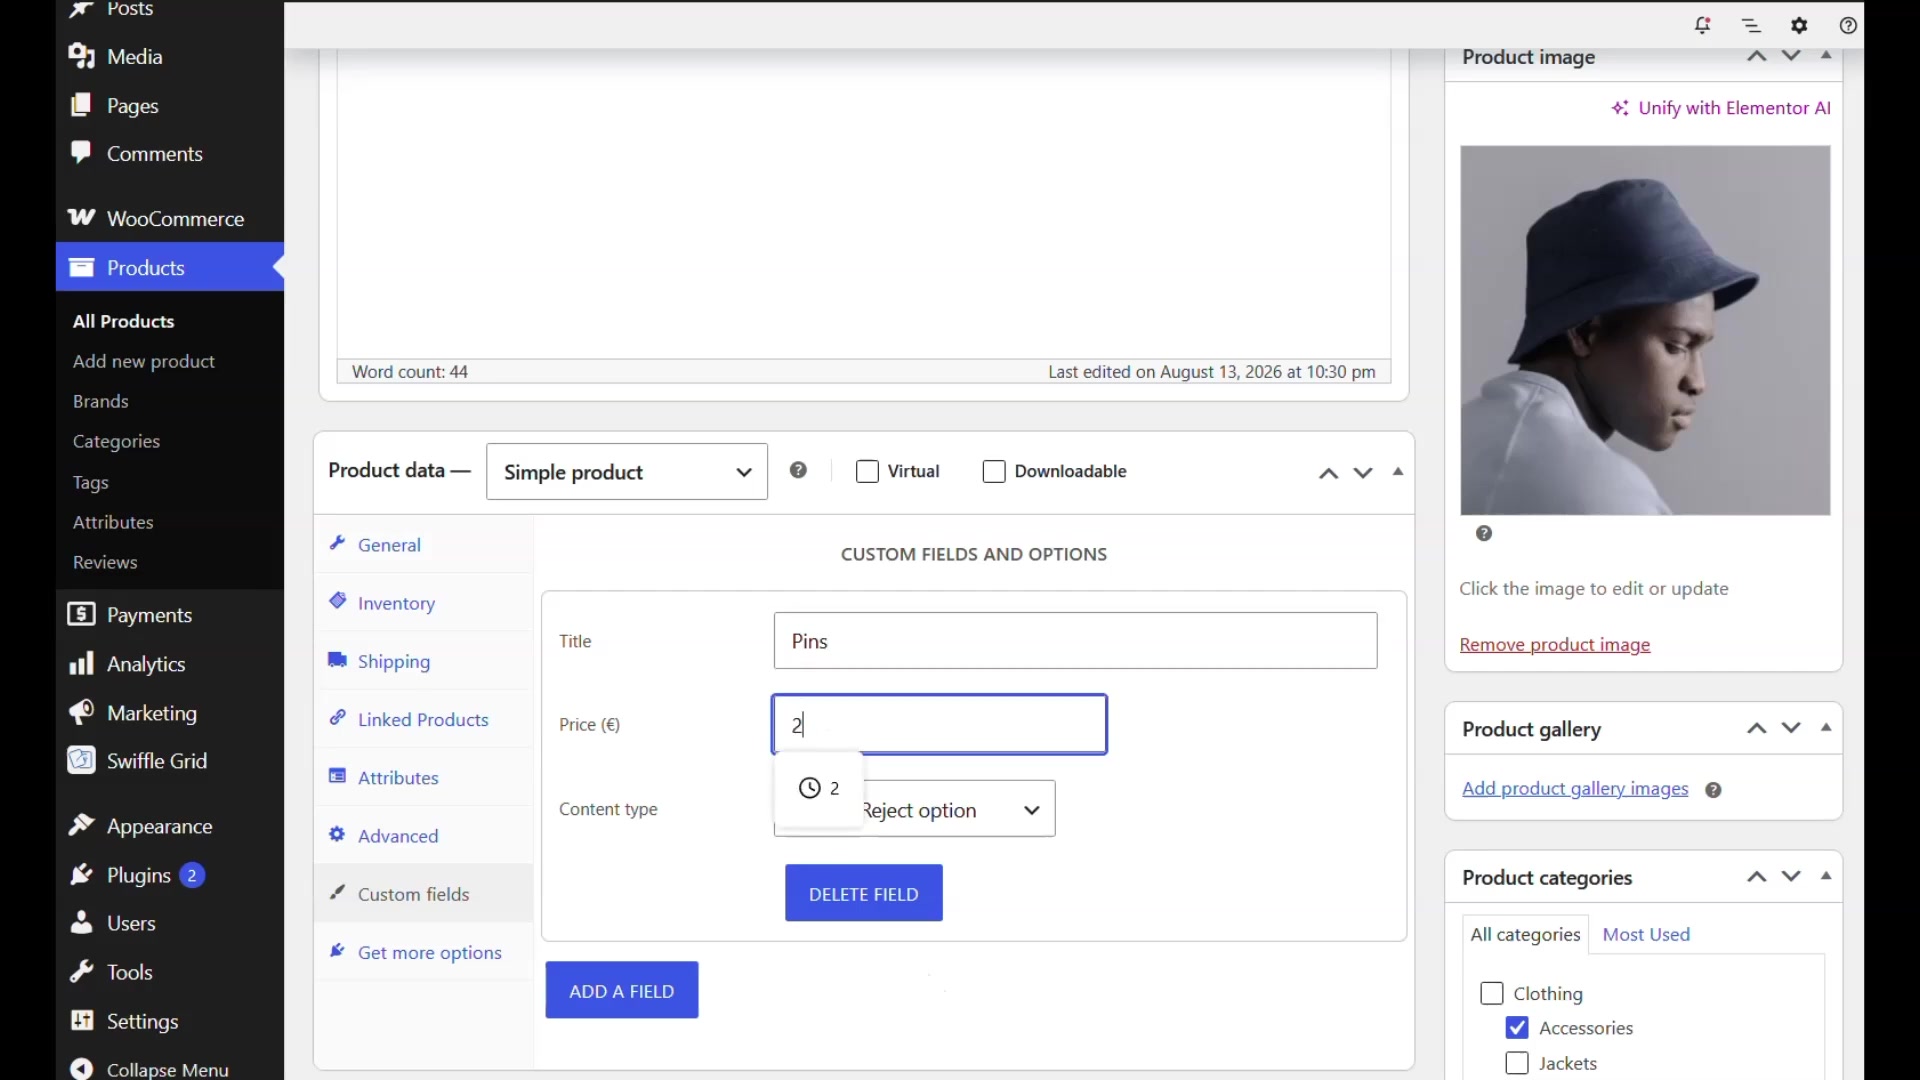Open Plugins in the sidebar

(170, 875)
